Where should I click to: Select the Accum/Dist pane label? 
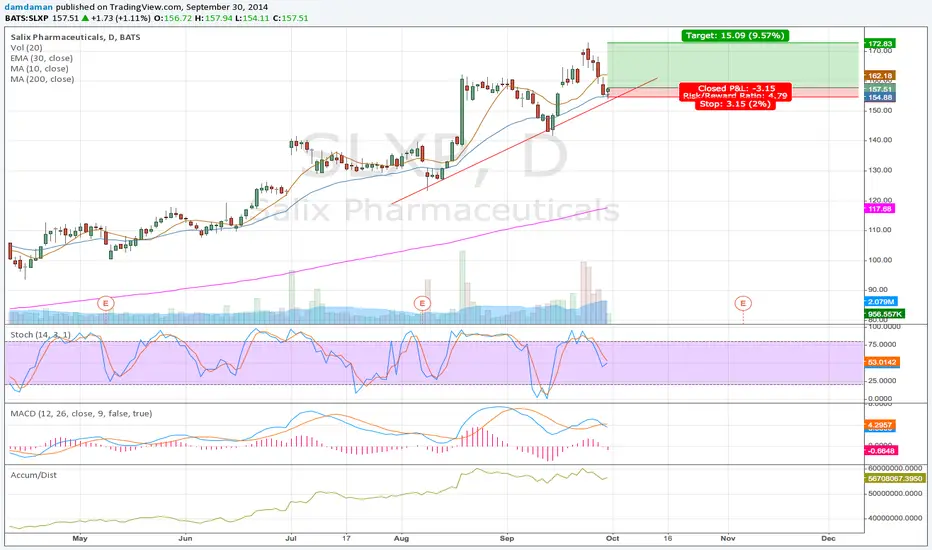34,475
